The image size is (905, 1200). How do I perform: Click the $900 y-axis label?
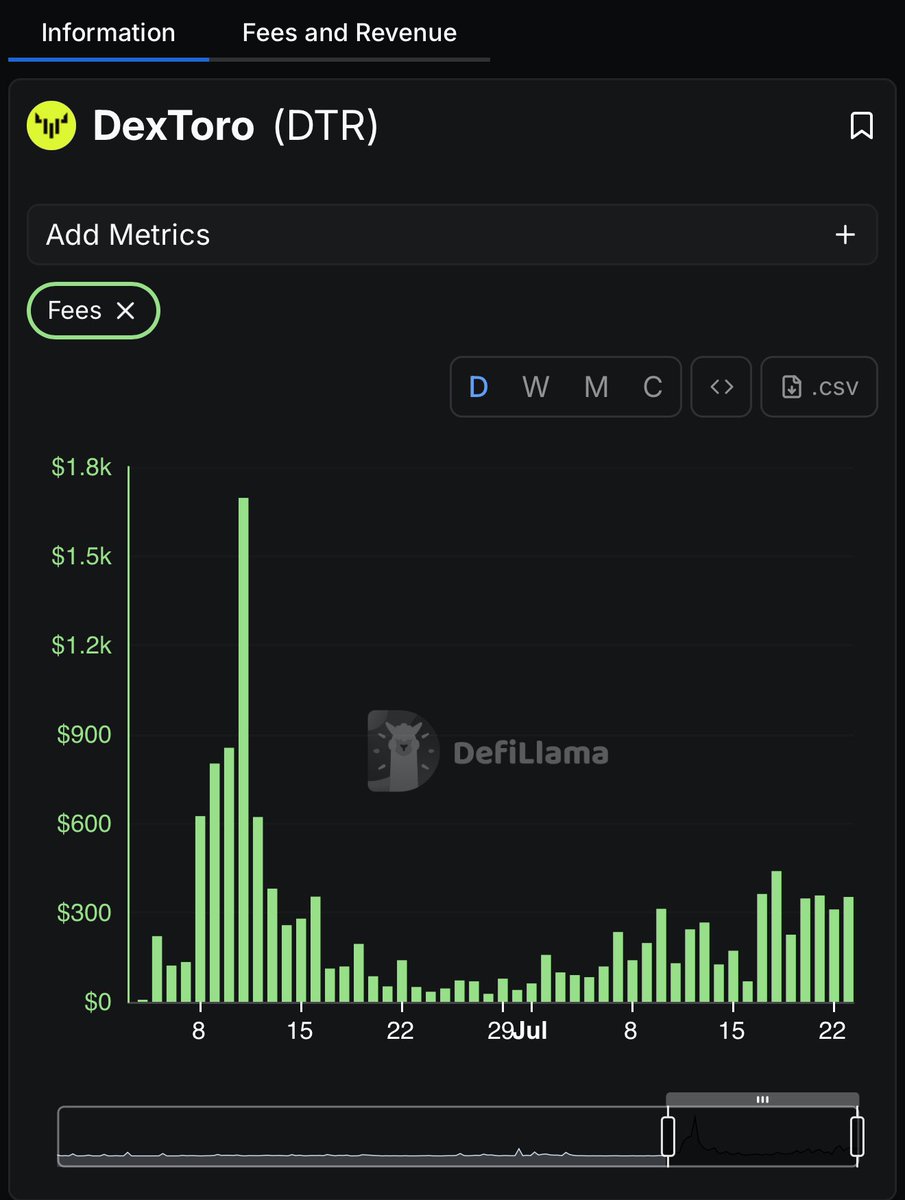85,735
